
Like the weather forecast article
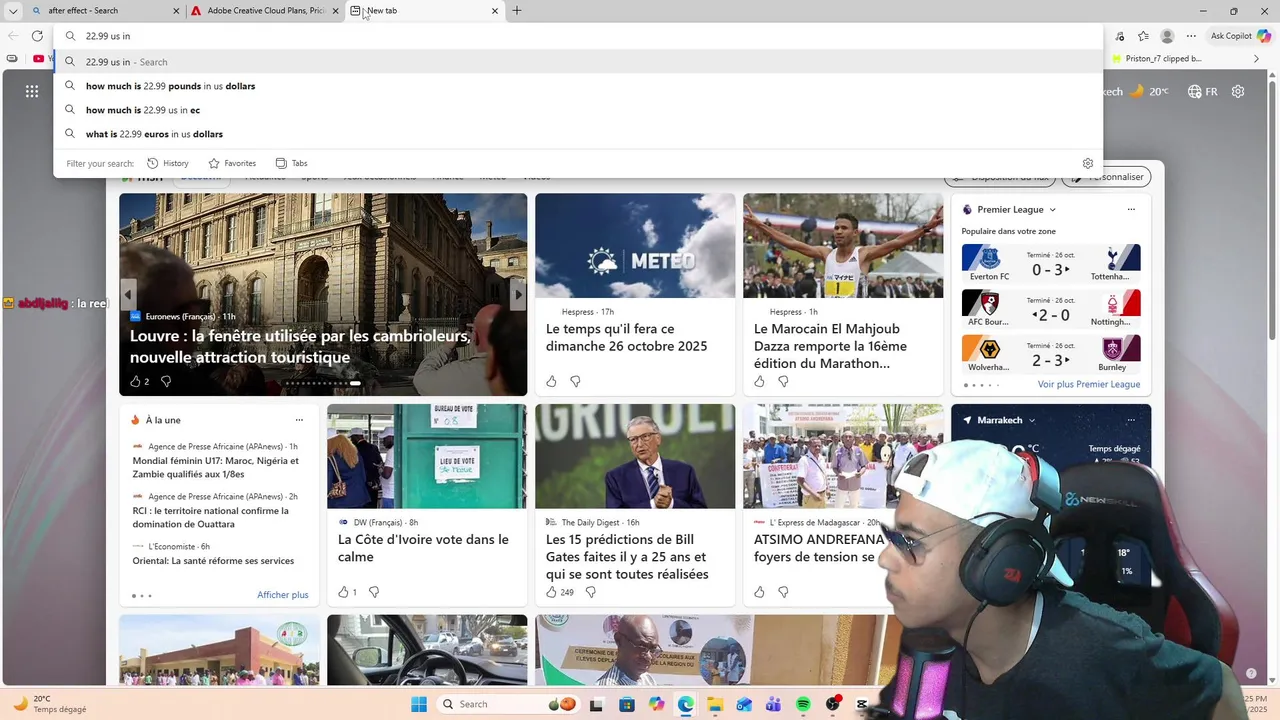[551, 381]
